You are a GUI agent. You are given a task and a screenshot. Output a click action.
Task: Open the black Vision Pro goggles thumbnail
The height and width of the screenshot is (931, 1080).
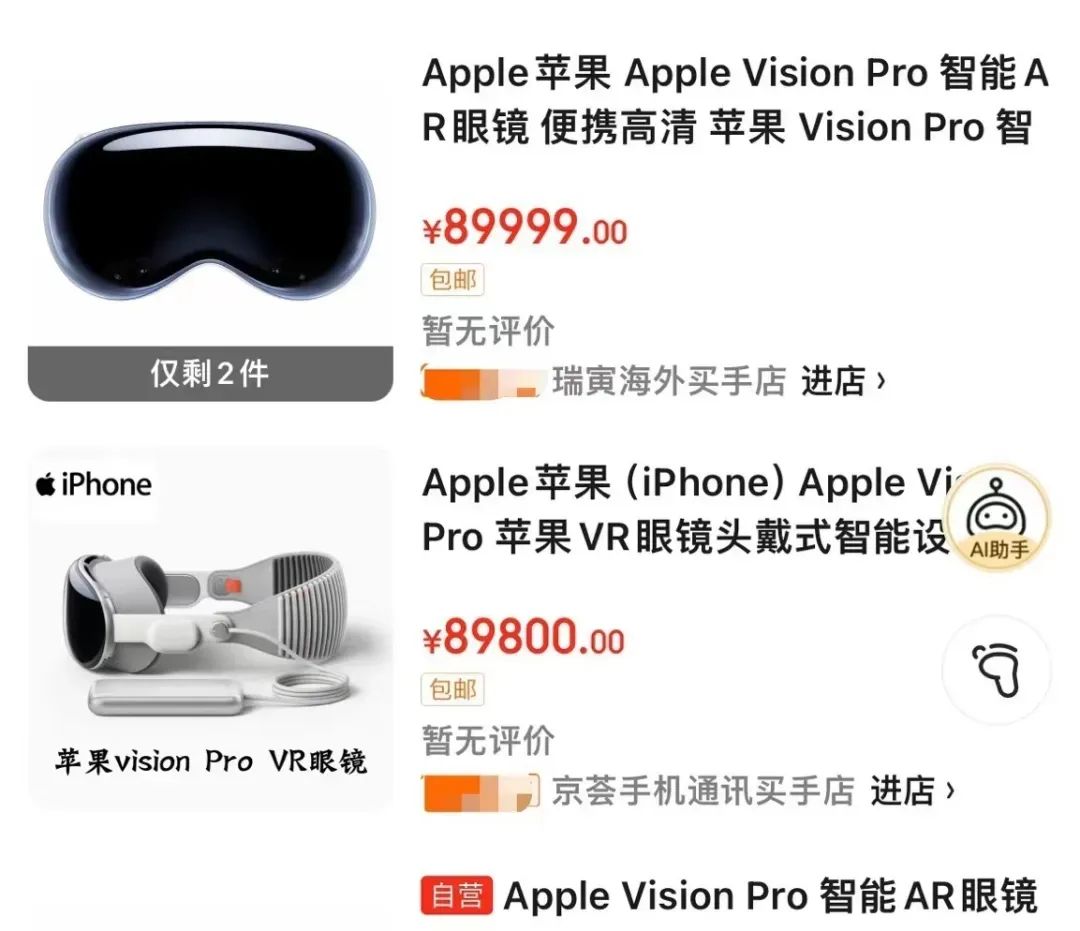click(210, 212)
